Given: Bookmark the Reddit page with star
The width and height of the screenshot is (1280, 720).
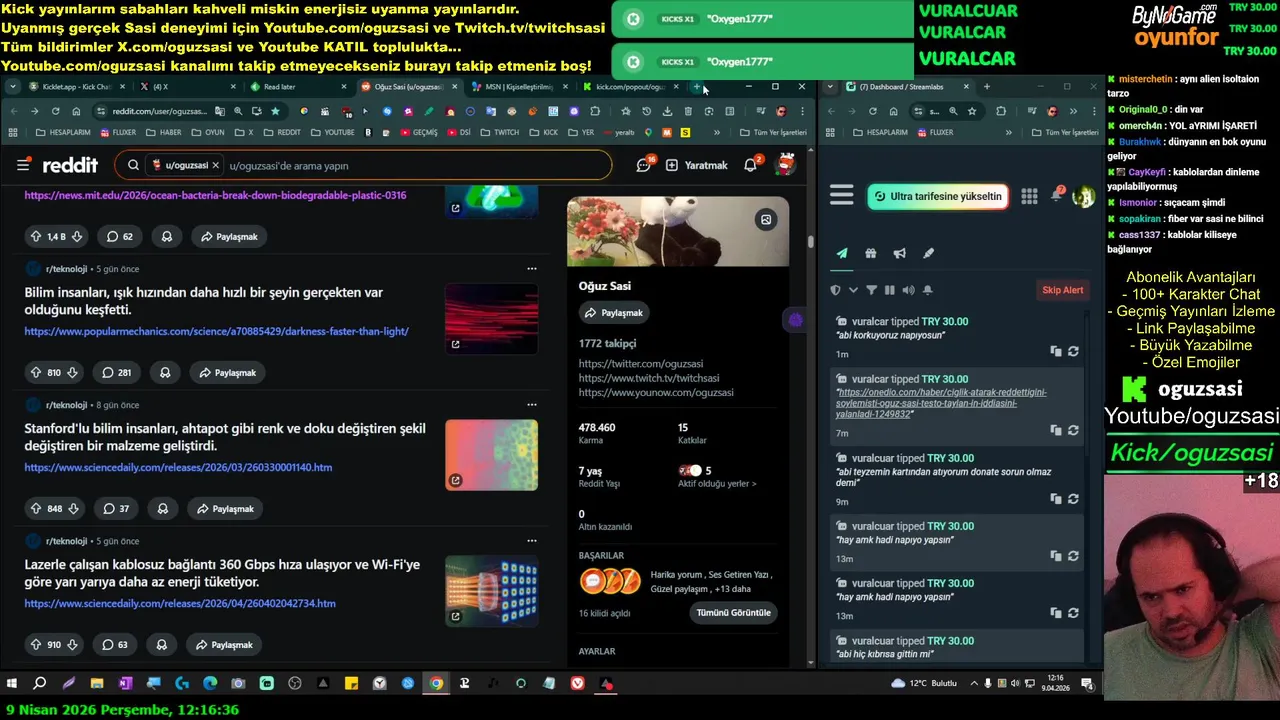Looking at the screenshot, I should (275, 111).
